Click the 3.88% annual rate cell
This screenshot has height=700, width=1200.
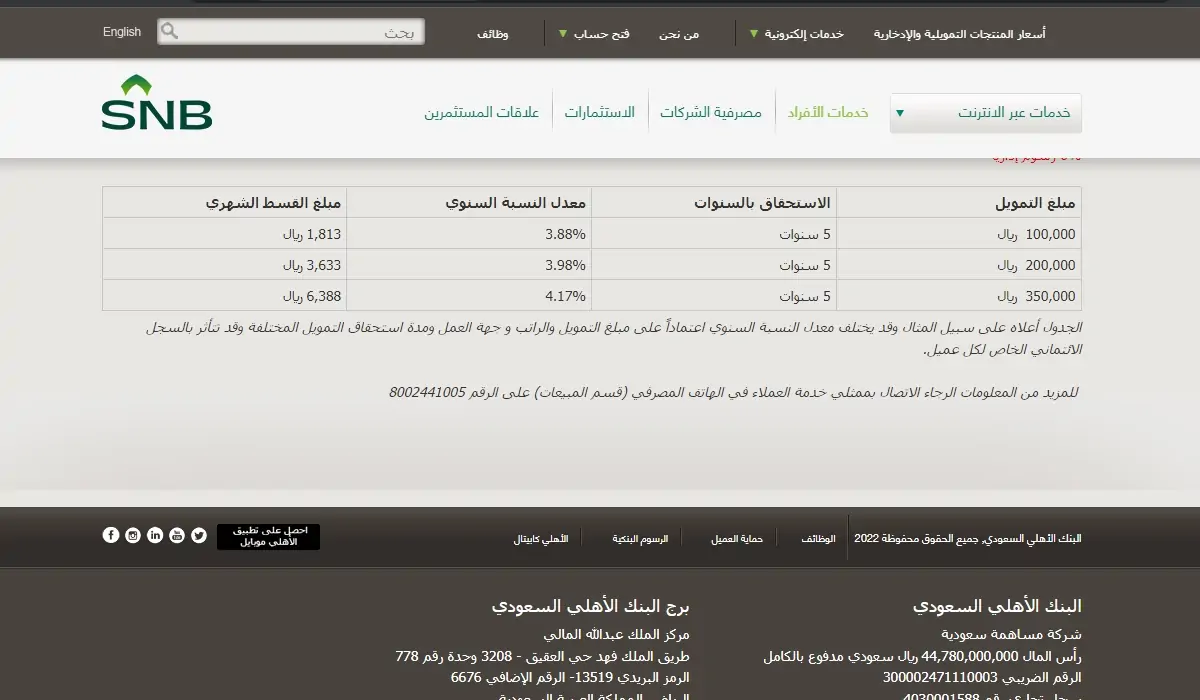click(x=469, y=234)
